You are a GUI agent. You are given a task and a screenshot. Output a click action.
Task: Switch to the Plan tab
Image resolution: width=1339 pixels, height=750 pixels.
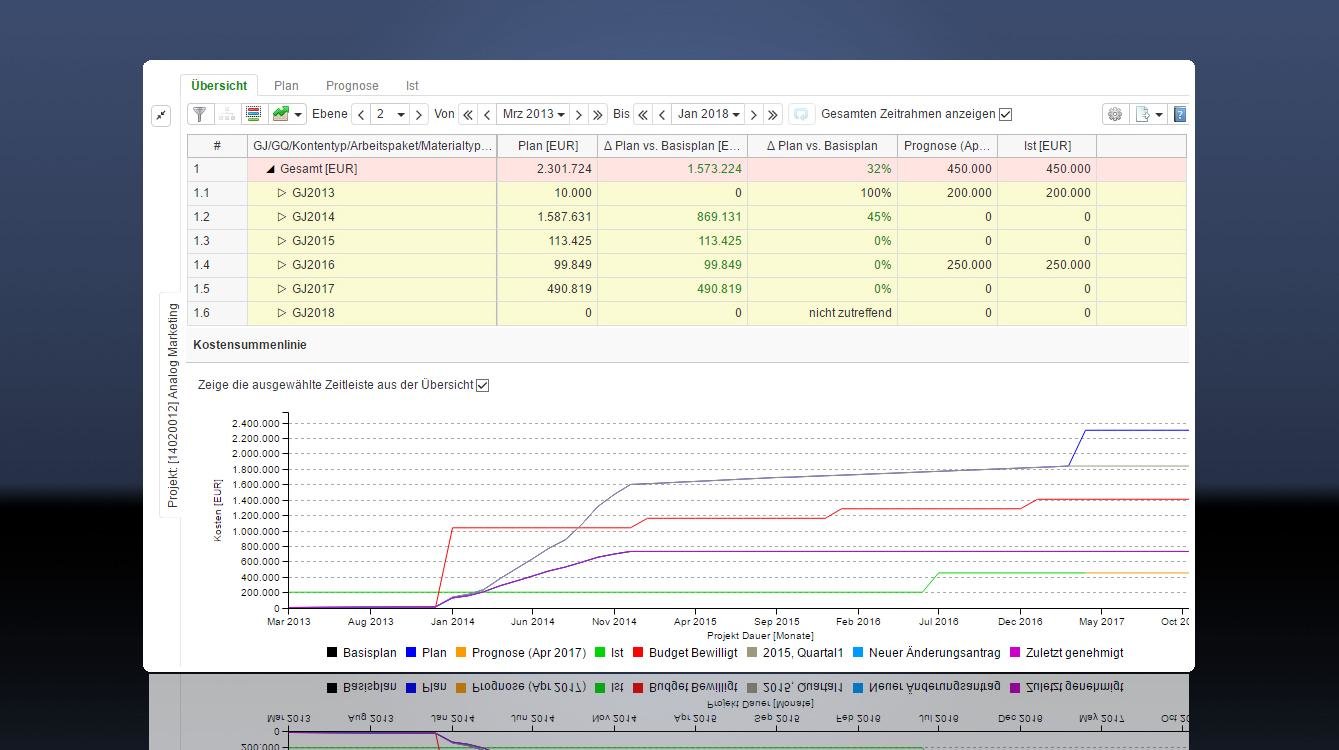(x=286, y=86)
